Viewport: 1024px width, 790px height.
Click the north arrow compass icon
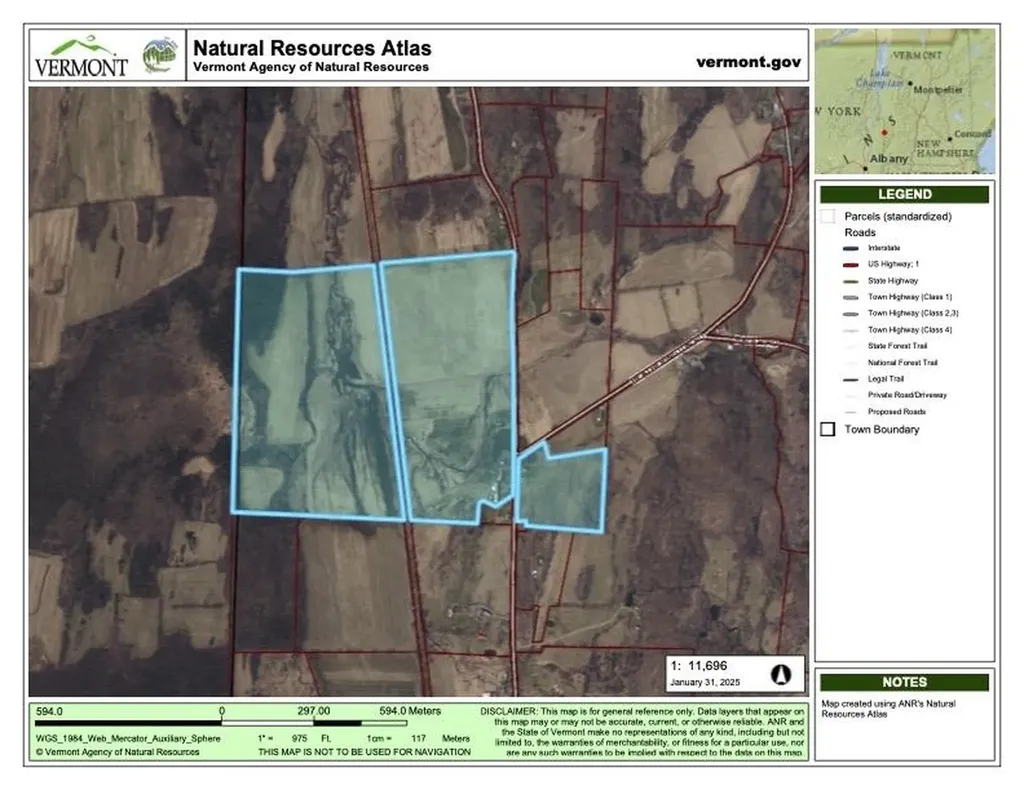[781, 674]
